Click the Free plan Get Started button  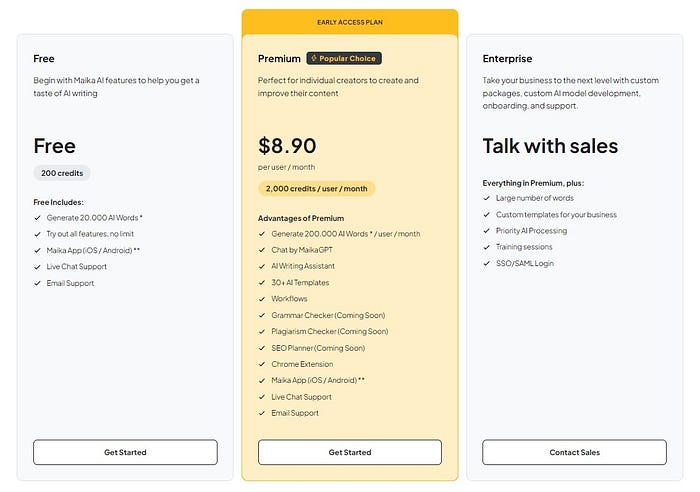pyautogui.click(x=125, y=452)
